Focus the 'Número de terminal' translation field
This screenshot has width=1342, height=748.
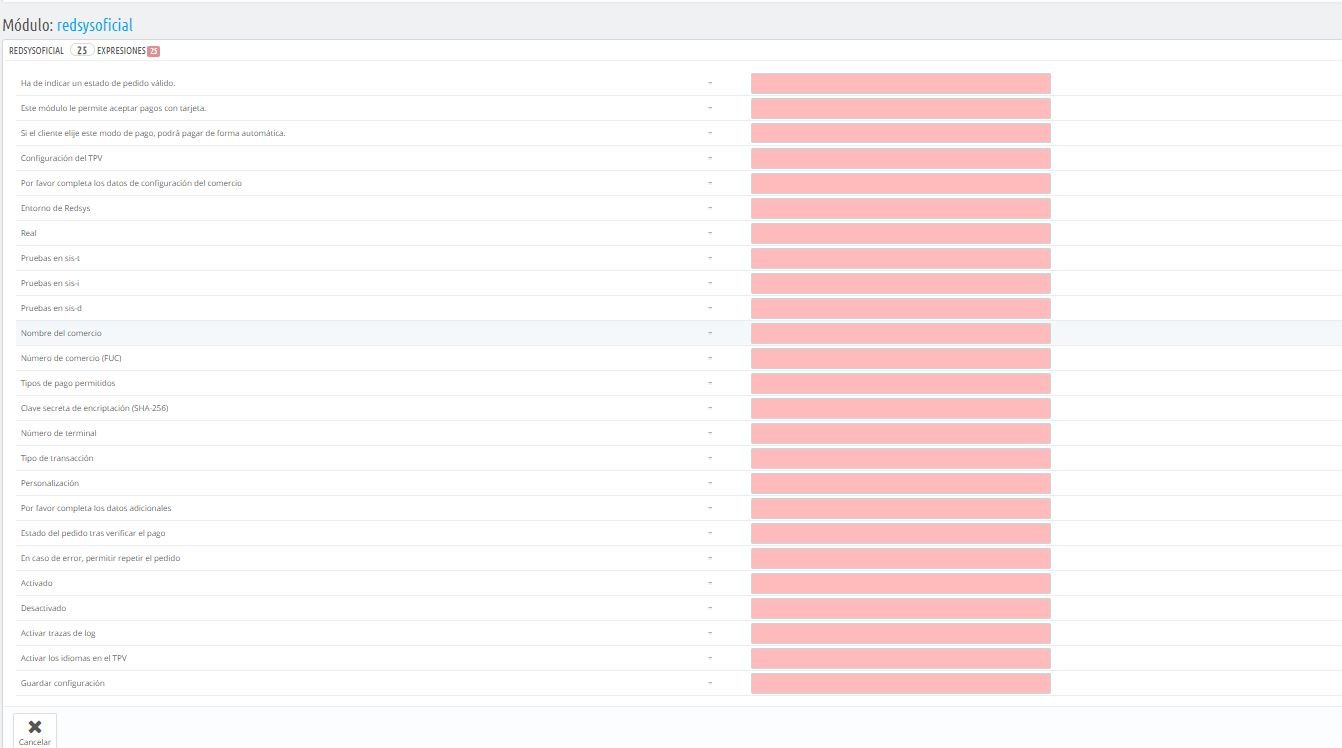(900, 433)
